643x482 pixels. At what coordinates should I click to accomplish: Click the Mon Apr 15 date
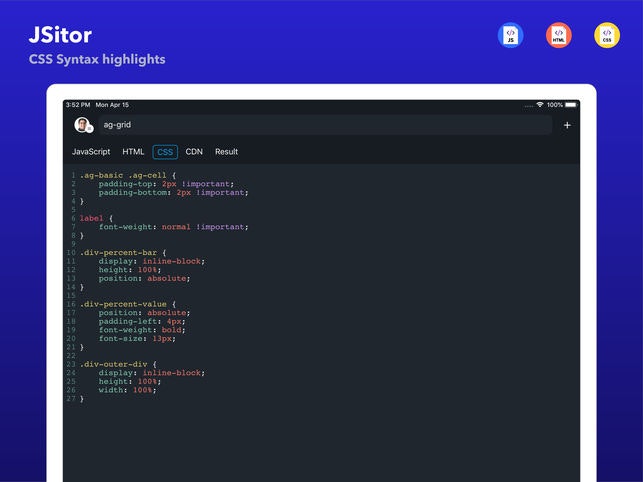[x=112, y=105]
